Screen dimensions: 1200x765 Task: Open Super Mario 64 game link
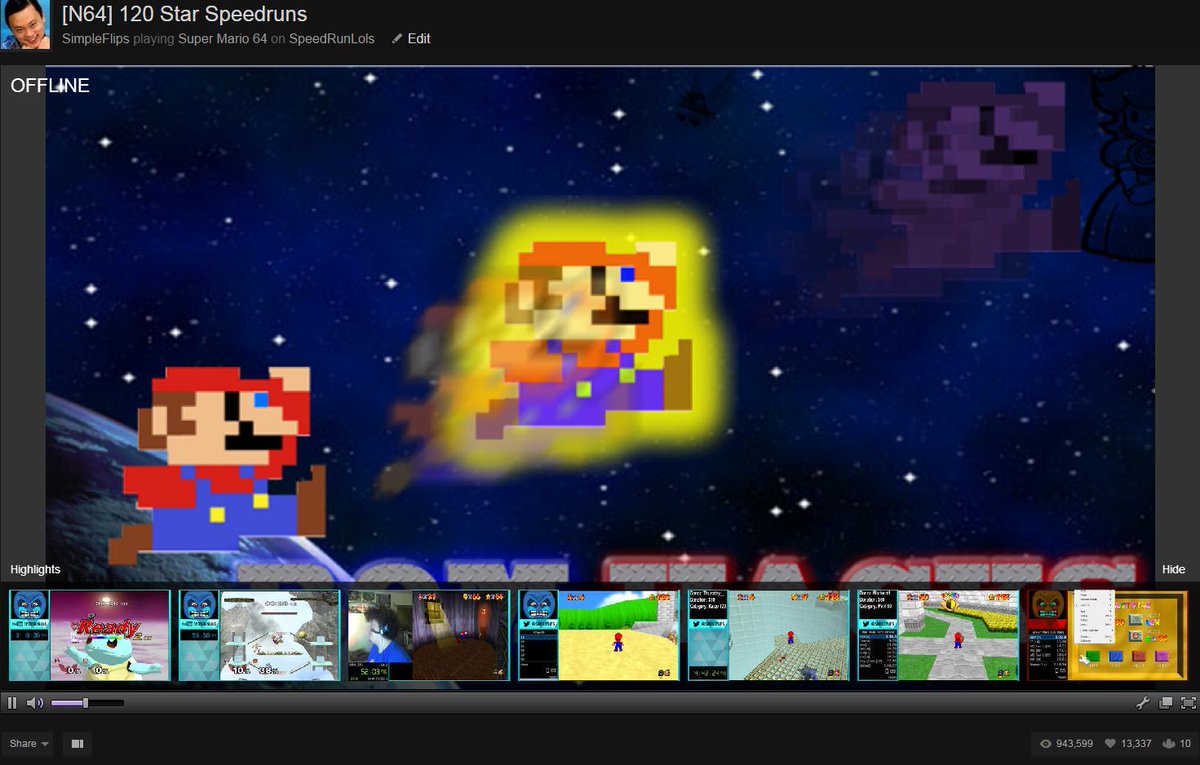click(222, 39)
